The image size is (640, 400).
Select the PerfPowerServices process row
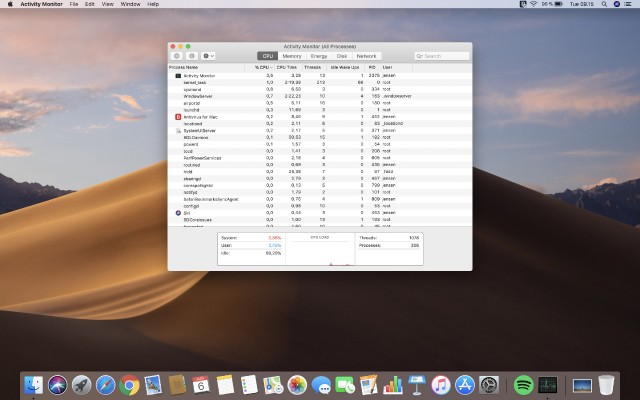pyautogui.click(x=320, y=158)
